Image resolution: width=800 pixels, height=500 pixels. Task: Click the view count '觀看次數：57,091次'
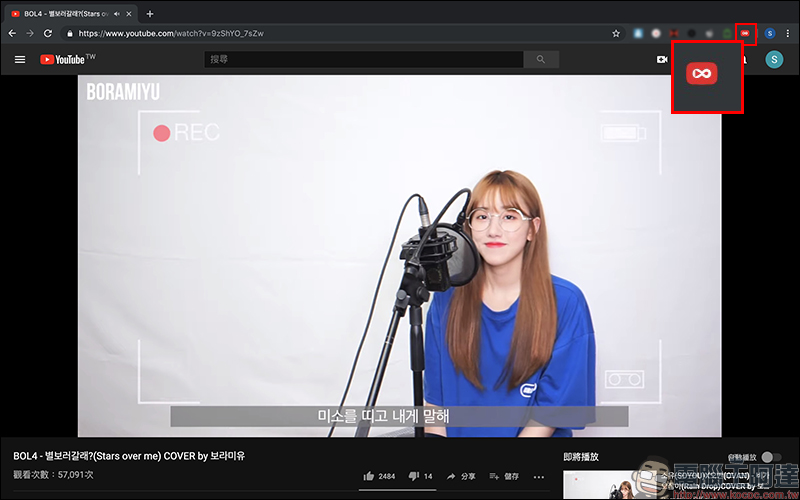(54, 474)
